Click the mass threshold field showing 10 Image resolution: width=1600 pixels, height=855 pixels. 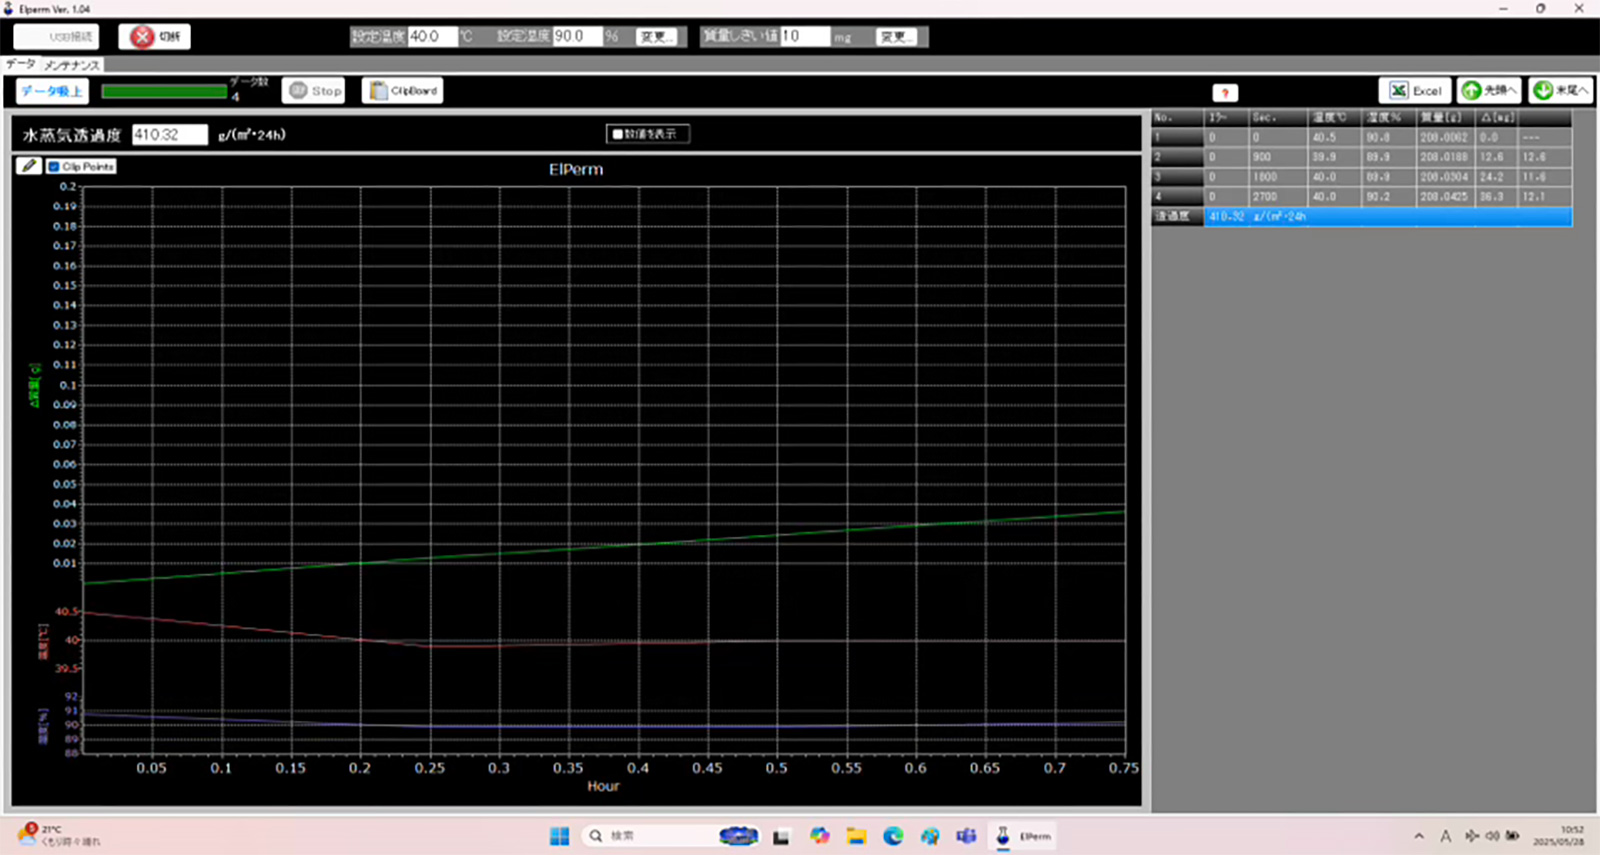coord(805,36)
